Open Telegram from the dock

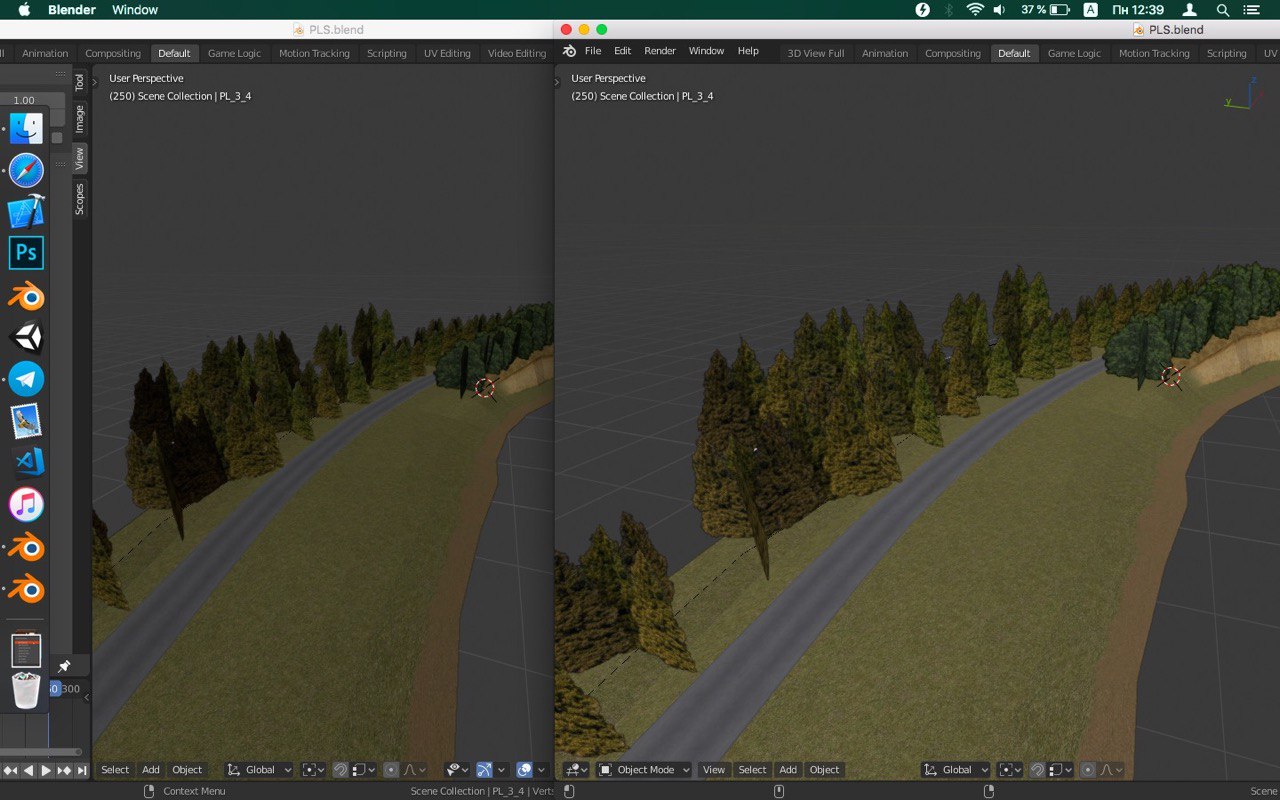[26, 379]
